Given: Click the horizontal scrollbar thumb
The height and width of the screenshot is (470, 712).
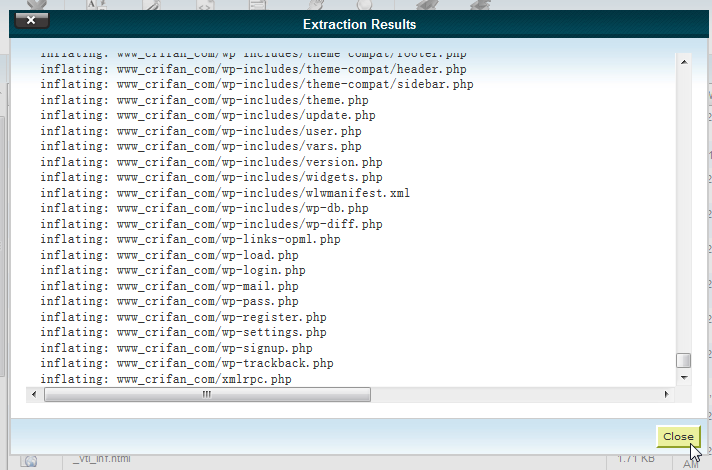Looking at the screenshot, I should point(207,394).
